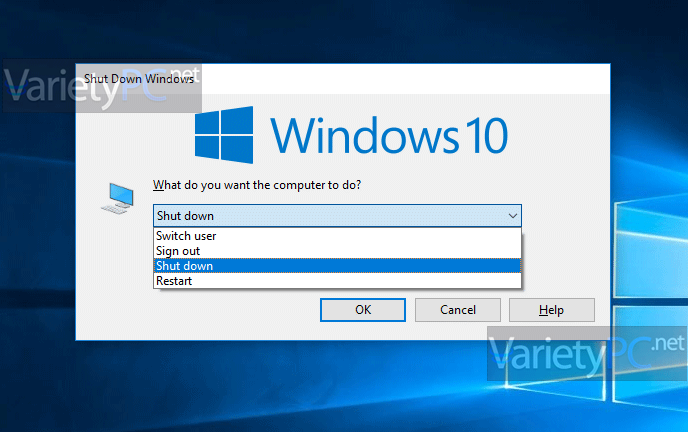
Task: Choose Sign out option
Action: [x=337, y=251]
